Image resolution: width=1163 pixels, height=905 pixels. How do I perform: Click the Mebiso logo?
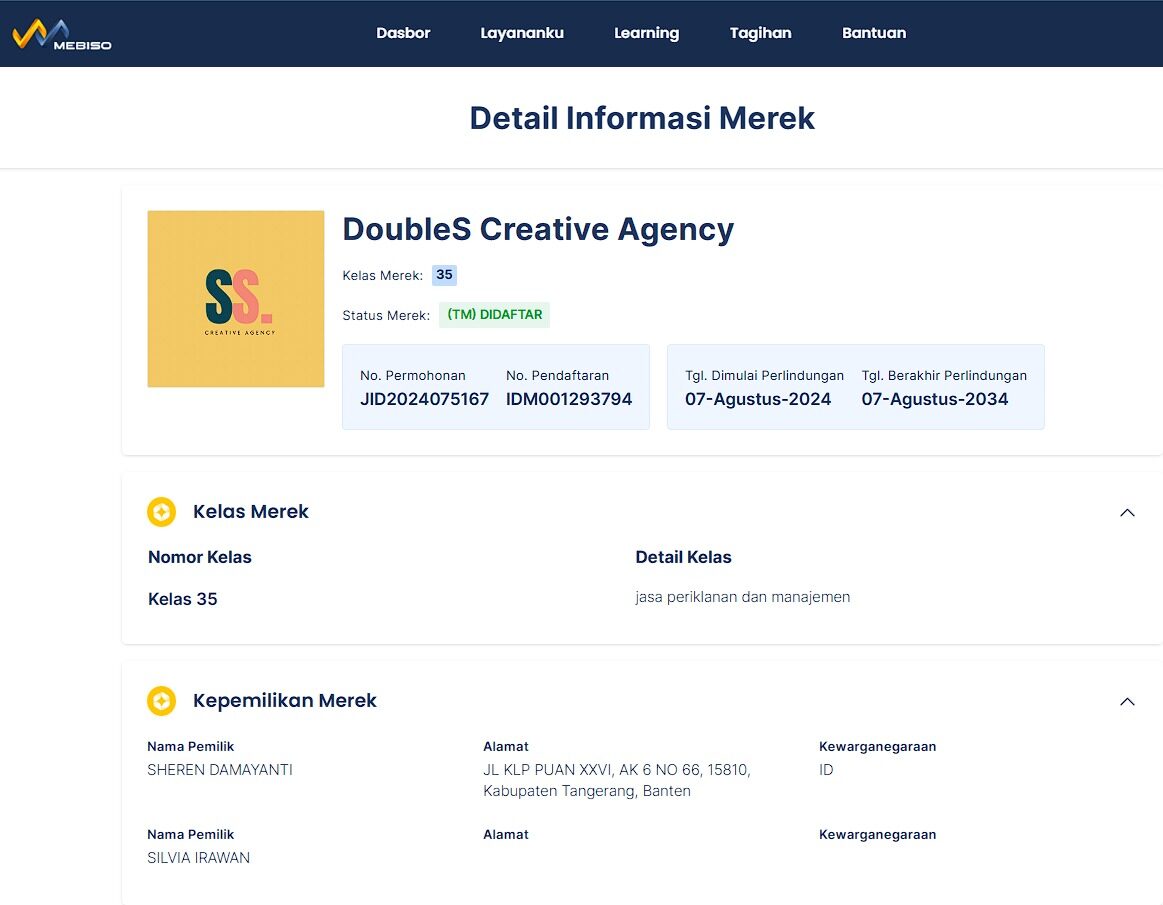tap(62, 34)
